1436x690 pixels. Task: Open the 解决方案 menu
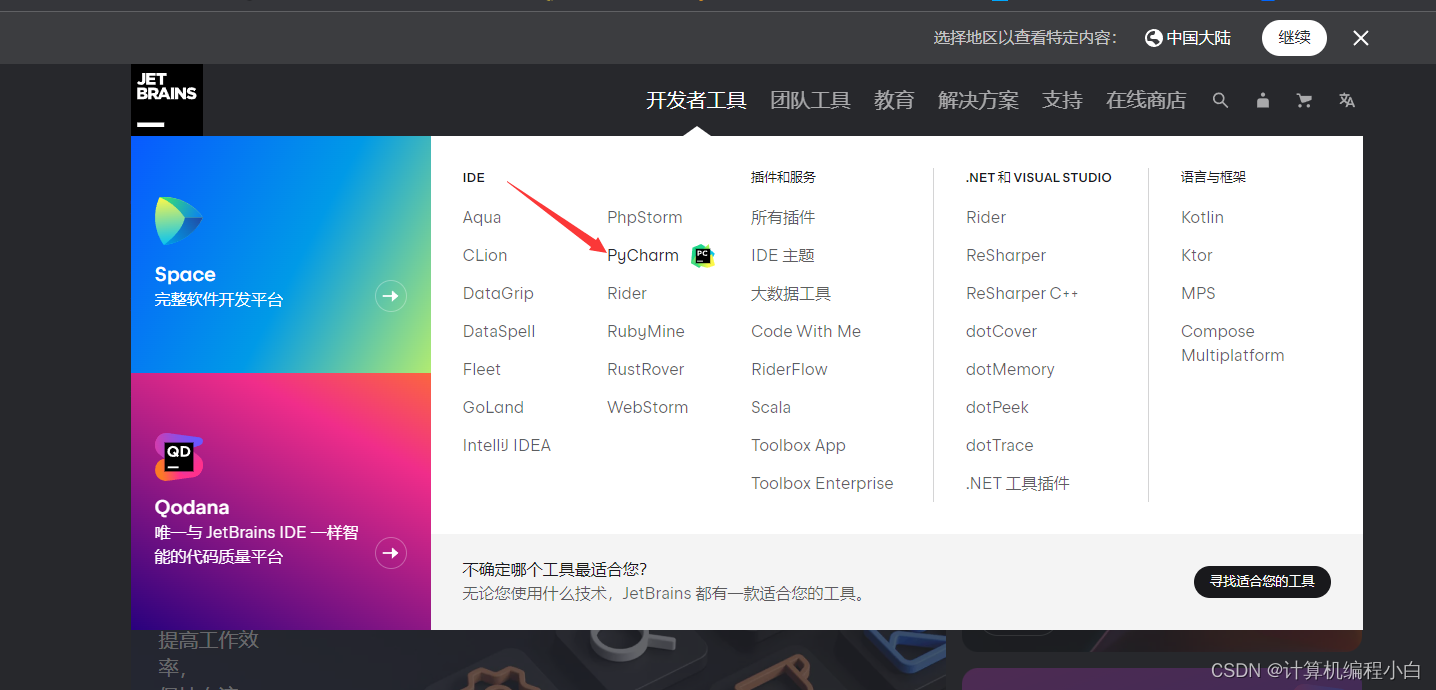(x=978, y=100)
